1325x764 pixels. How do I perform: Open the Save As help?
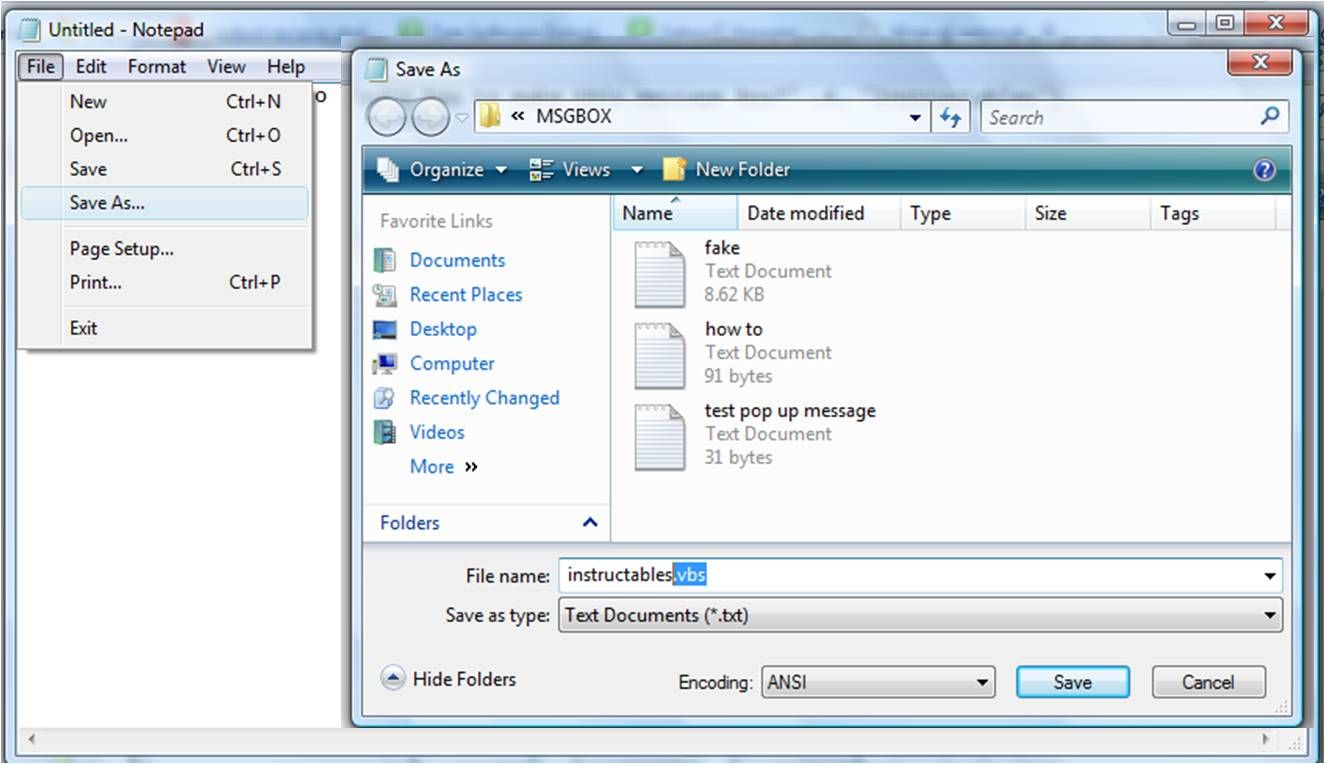click(x=1266, y=169)
